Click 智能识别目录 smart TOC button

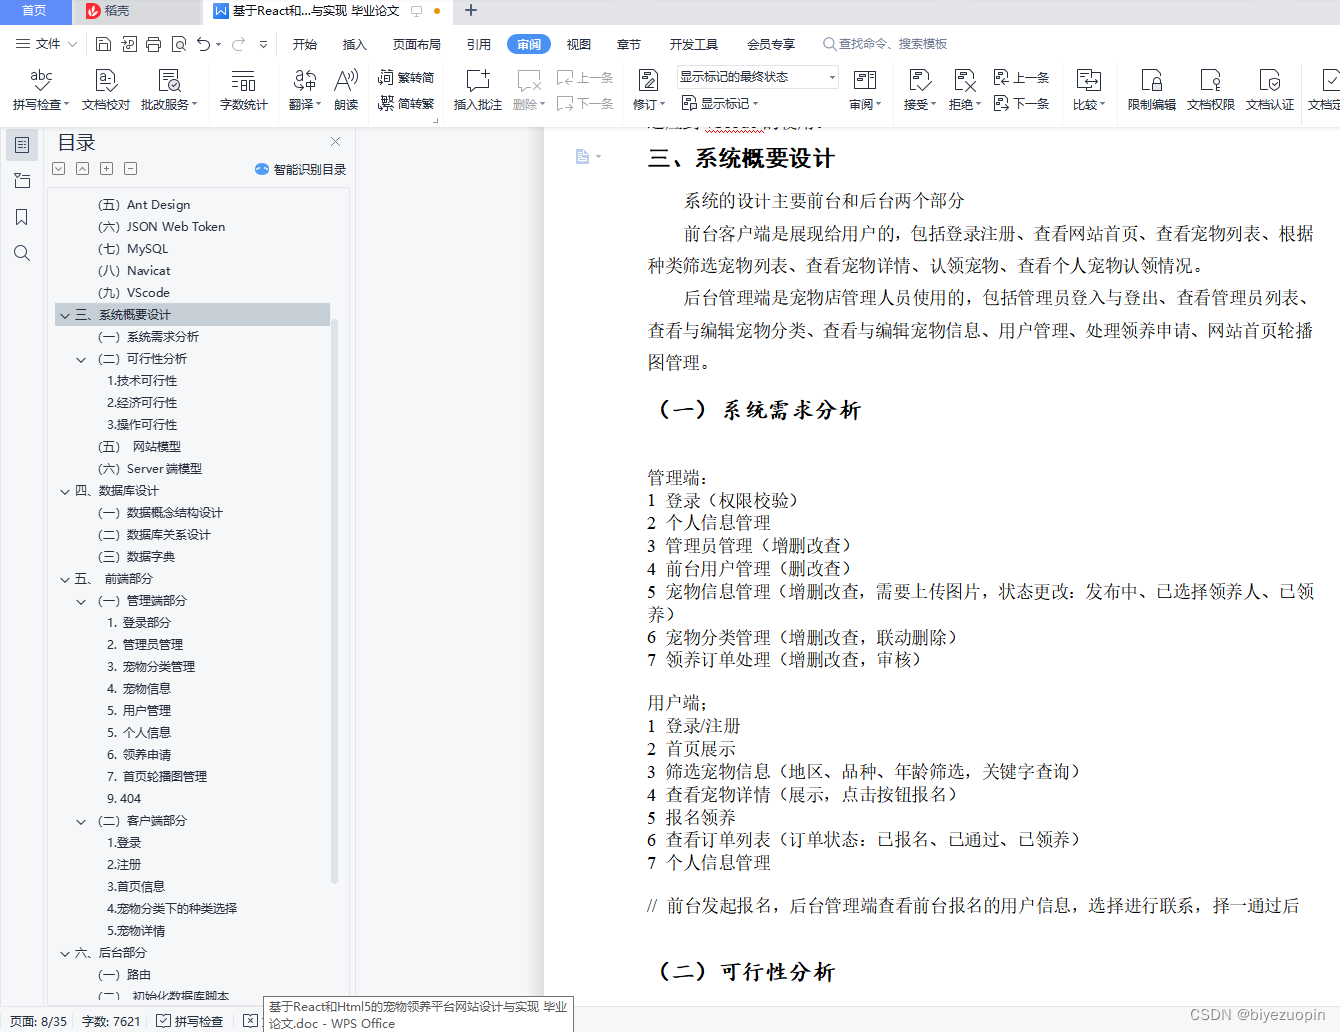tap(300, 169)
